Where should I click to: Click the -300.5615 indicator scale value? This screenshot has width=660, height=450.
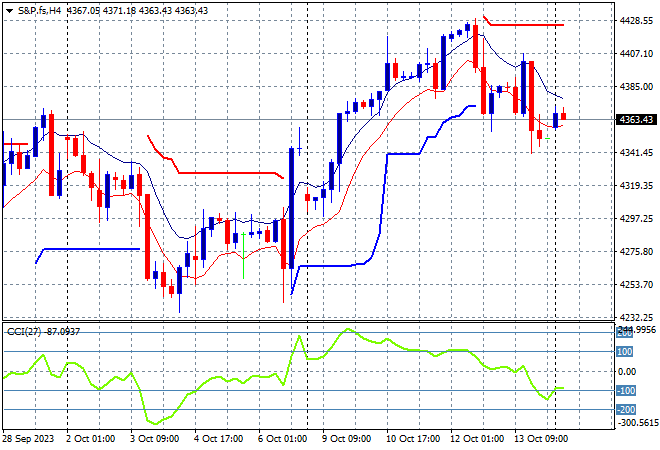click(637, 422)
